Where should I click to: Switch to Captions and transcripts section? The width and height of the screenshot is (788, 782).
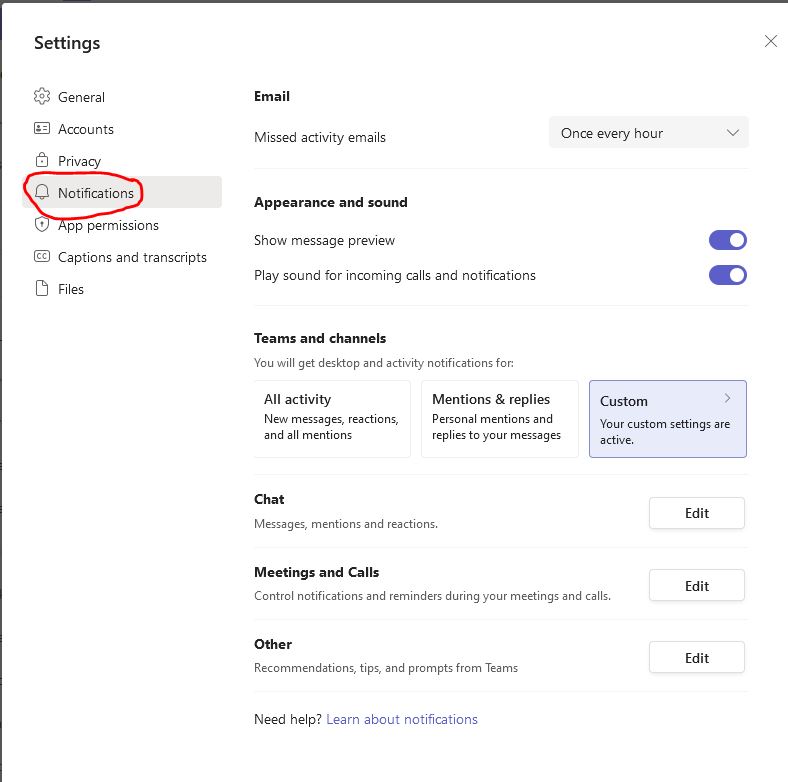click(132, 257)
